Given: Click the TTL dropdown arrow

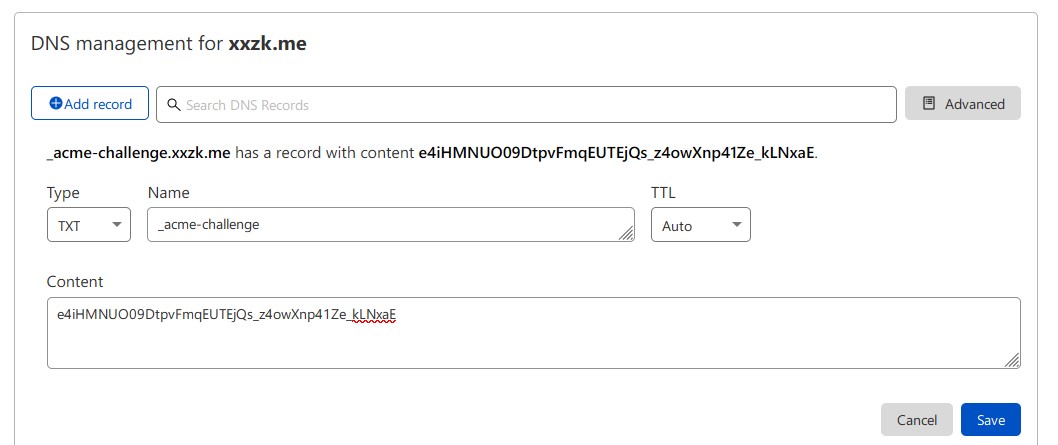Looking at the screenshot, I should tap(737, 225).
